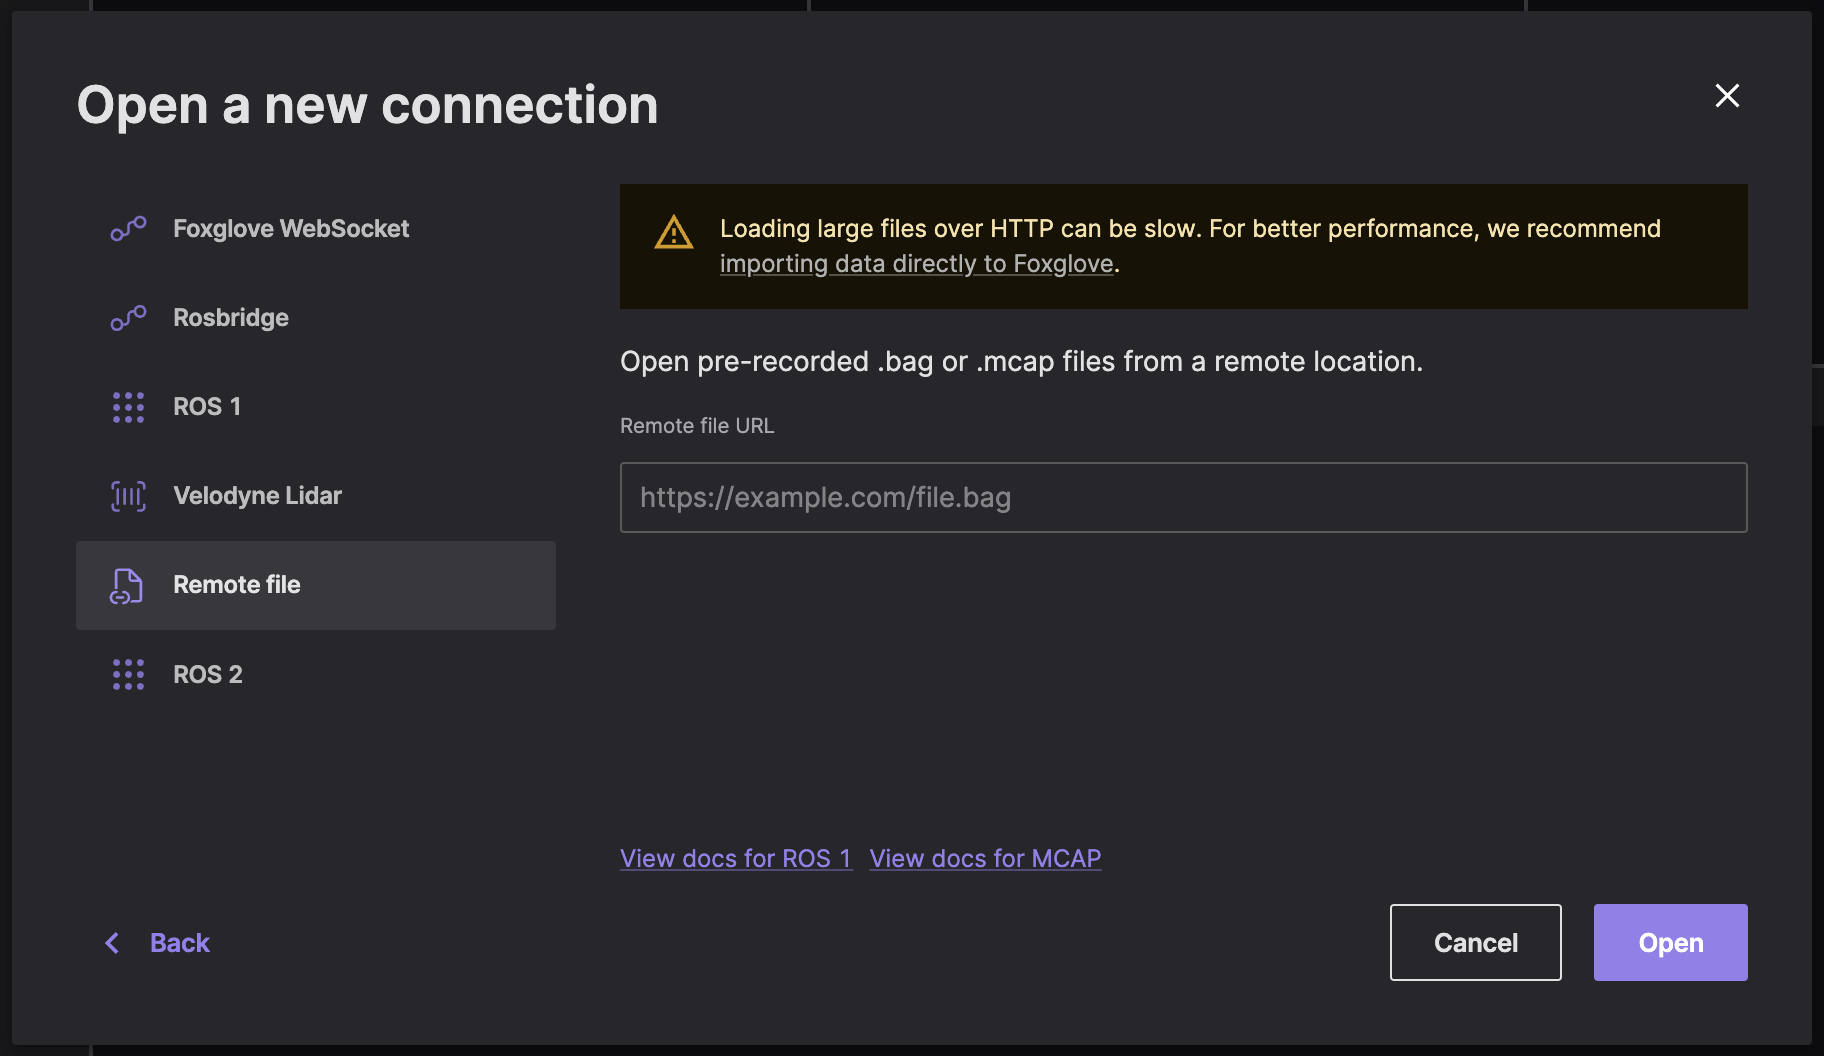Choose the Rosbridge text label

231,318
